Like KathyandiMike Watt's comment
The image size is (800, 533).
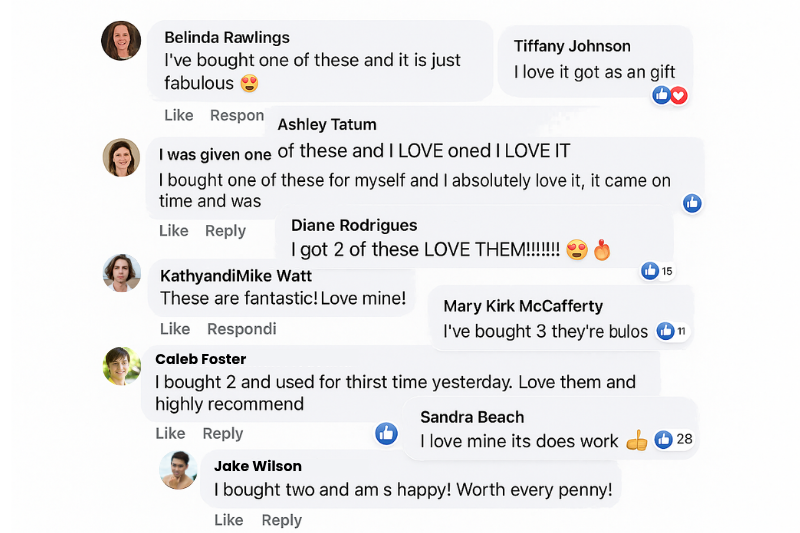[x=174, y=329]
